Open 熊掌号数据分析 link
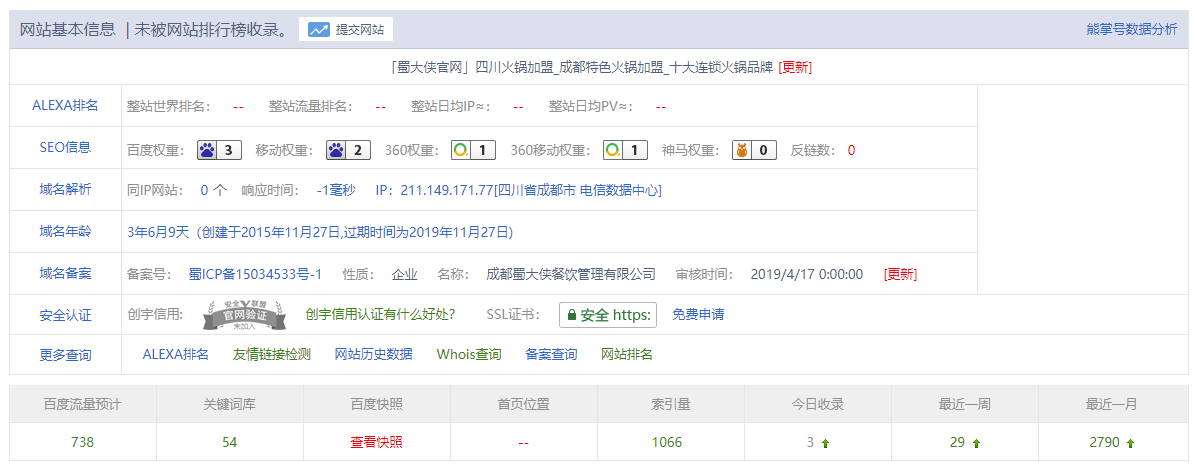1195x468 pixels. tap(1132, 30)
